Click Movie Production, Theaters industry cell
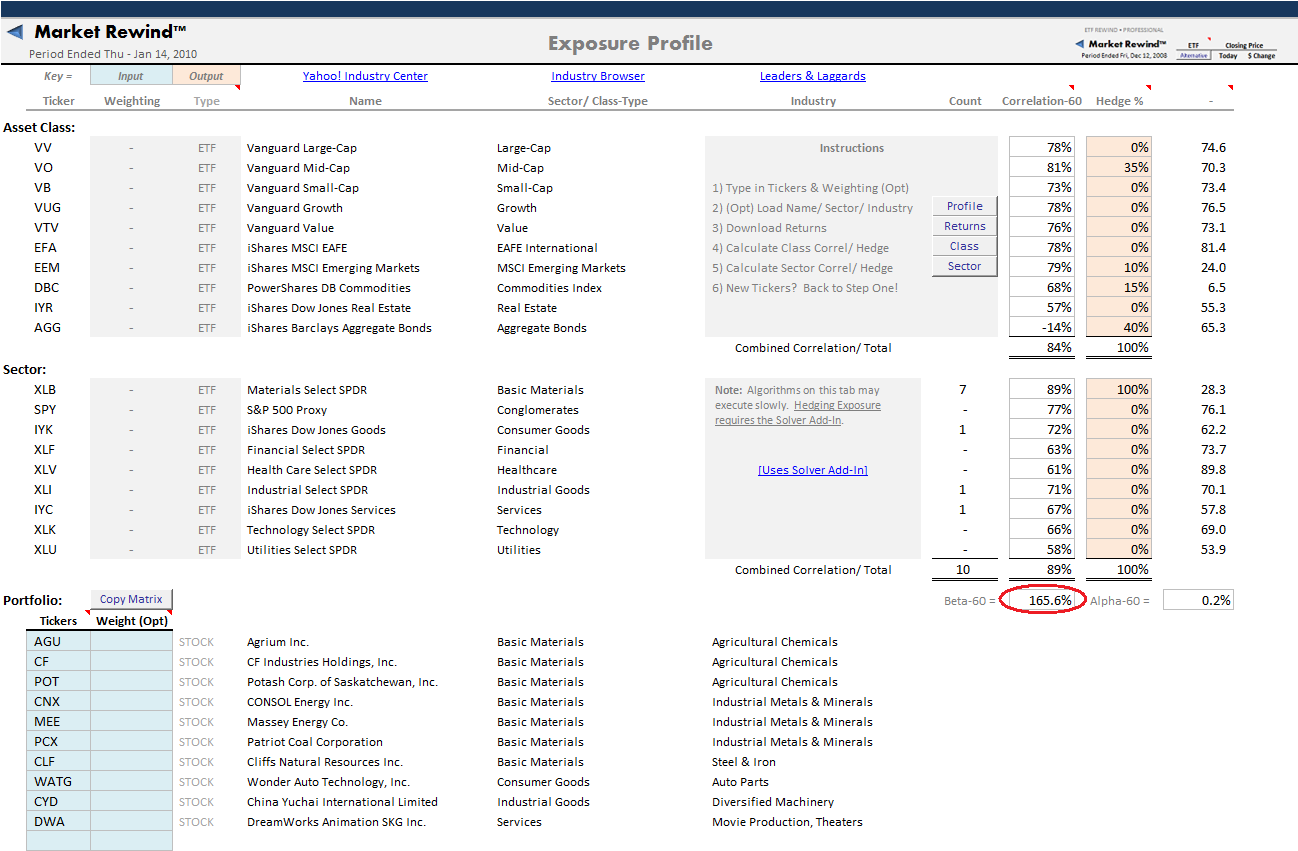This screenshot has width=1298, height=851. (787, 822)
